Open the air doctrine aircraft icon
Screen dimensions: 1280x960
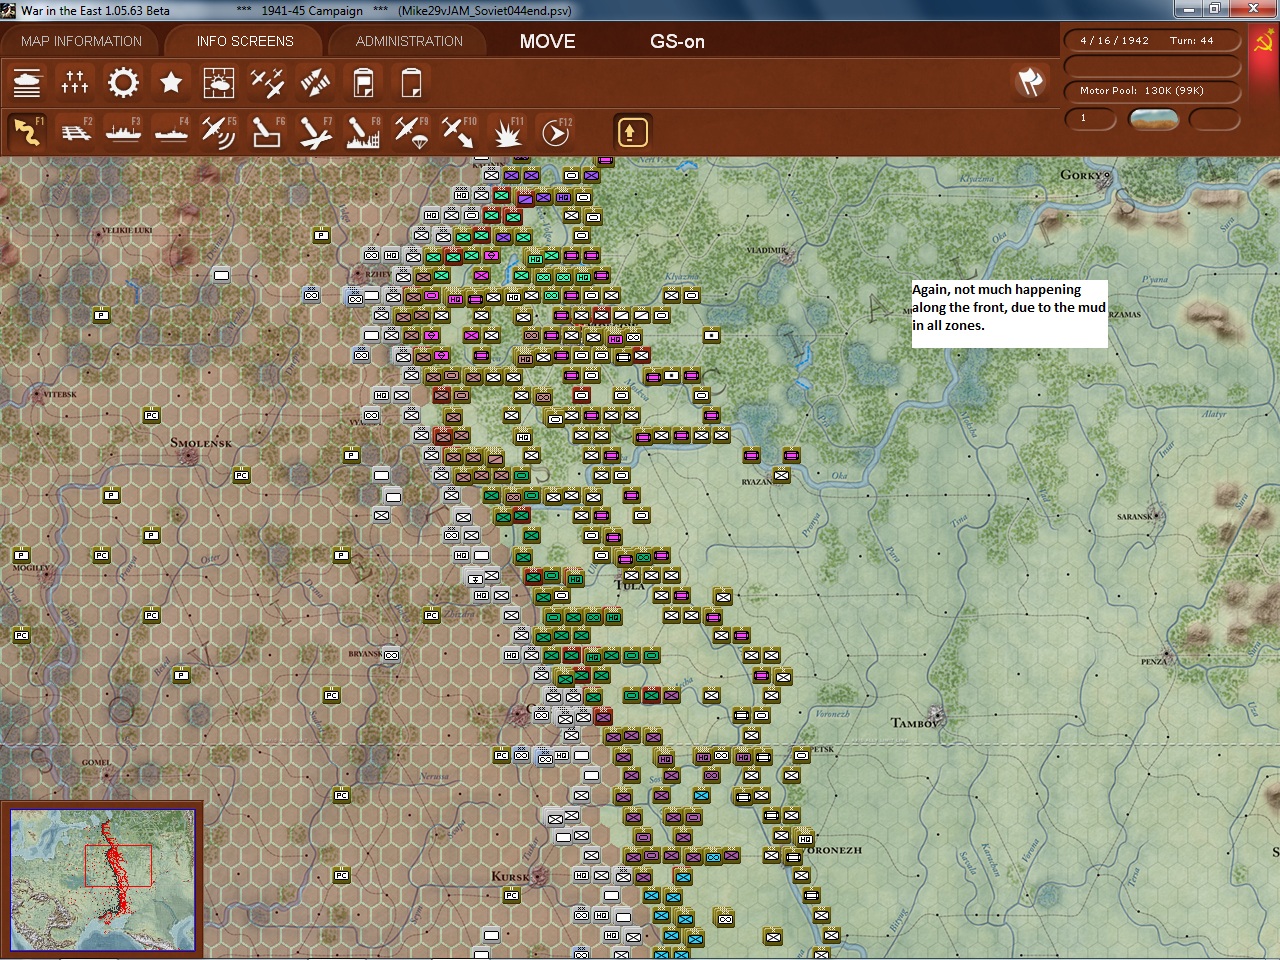click(267, 83)
